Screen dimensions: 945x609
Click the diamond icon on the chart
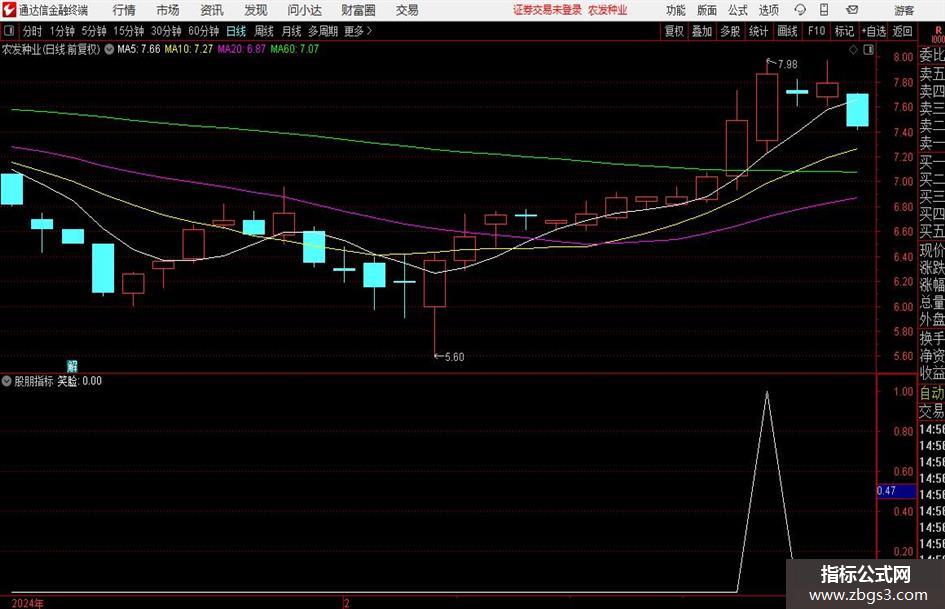(x=853, y=50)
